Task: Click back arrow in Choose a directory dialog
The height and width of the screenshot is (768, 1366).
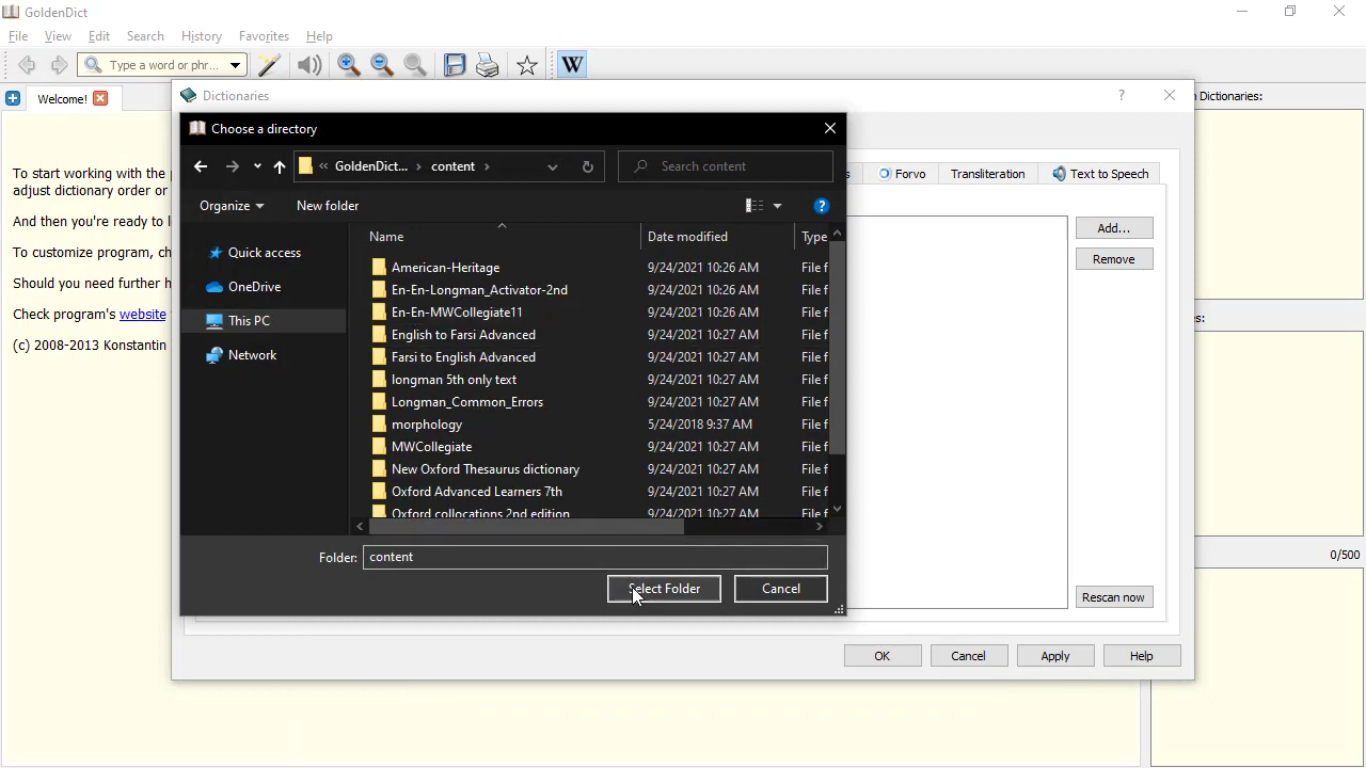Action: point(201,167)
